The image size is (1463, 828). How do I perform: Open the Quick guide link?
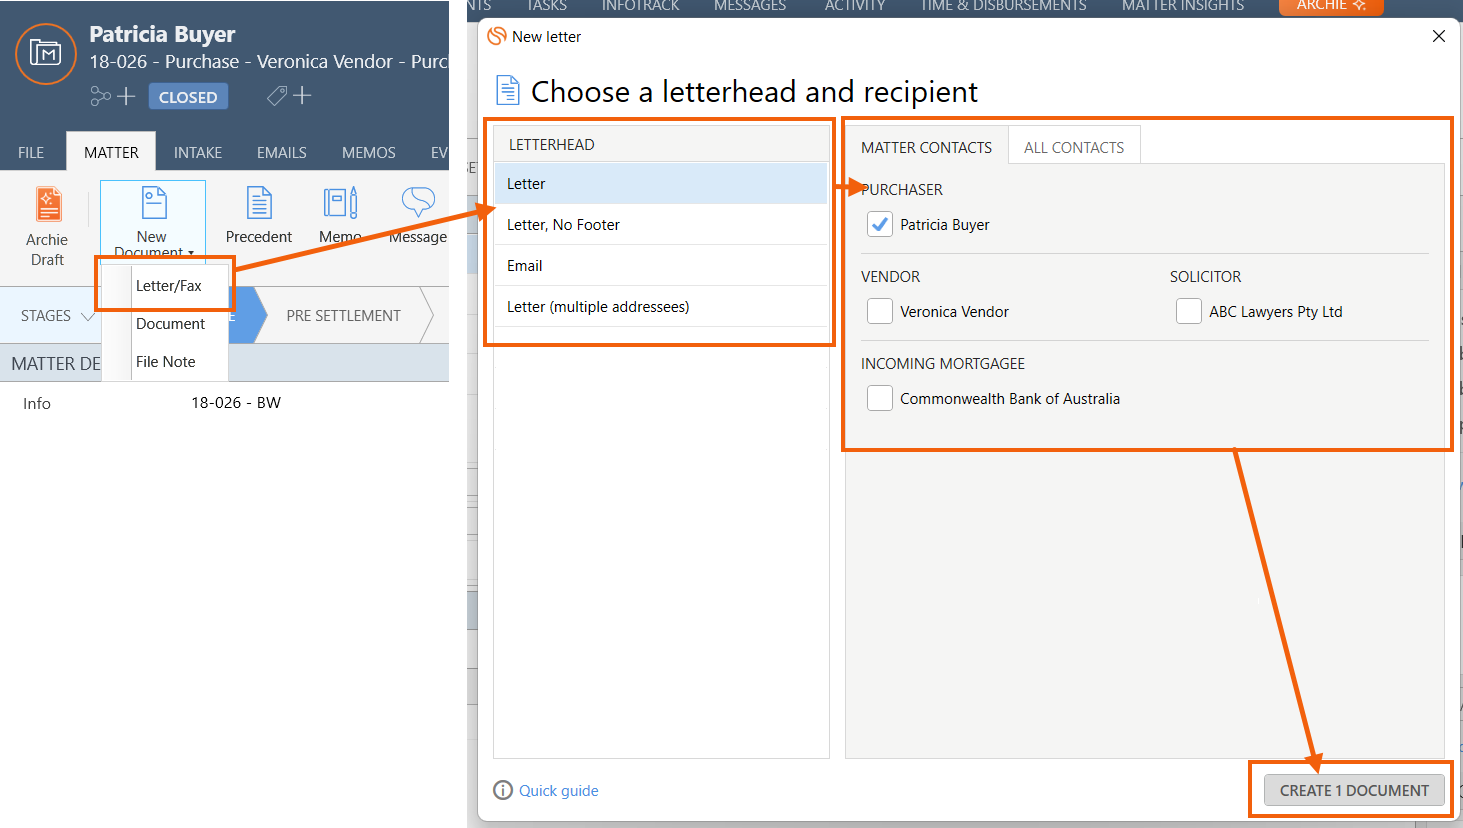[x=559, y=791]
